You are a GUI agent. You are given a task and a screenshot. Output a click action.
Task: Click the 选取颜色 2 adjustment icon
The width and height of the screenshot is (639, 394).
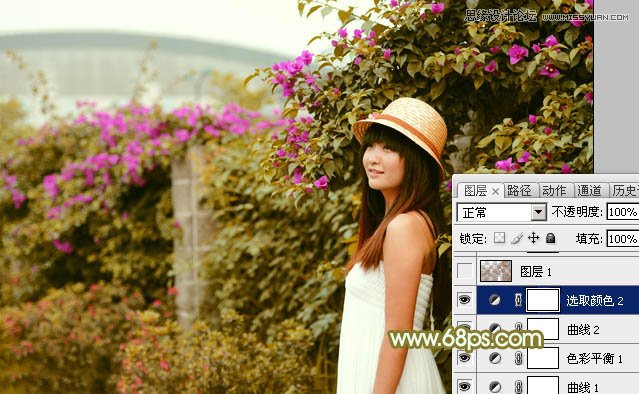(495, 300)
